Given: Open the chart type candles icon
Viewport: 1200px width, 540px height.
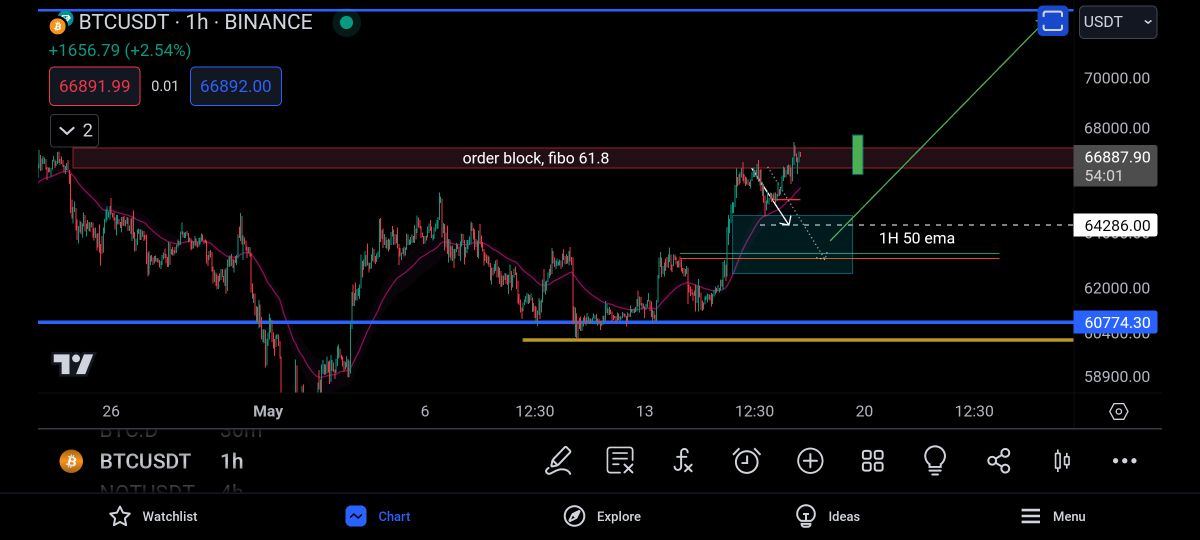Looking at the screenshot, I should [1062, 461].
